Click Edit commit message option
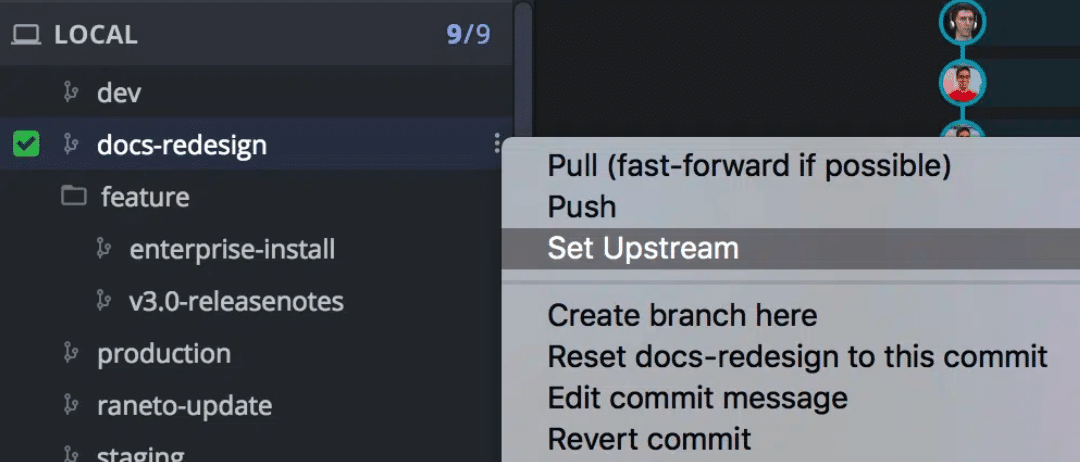 coord(697,397)
